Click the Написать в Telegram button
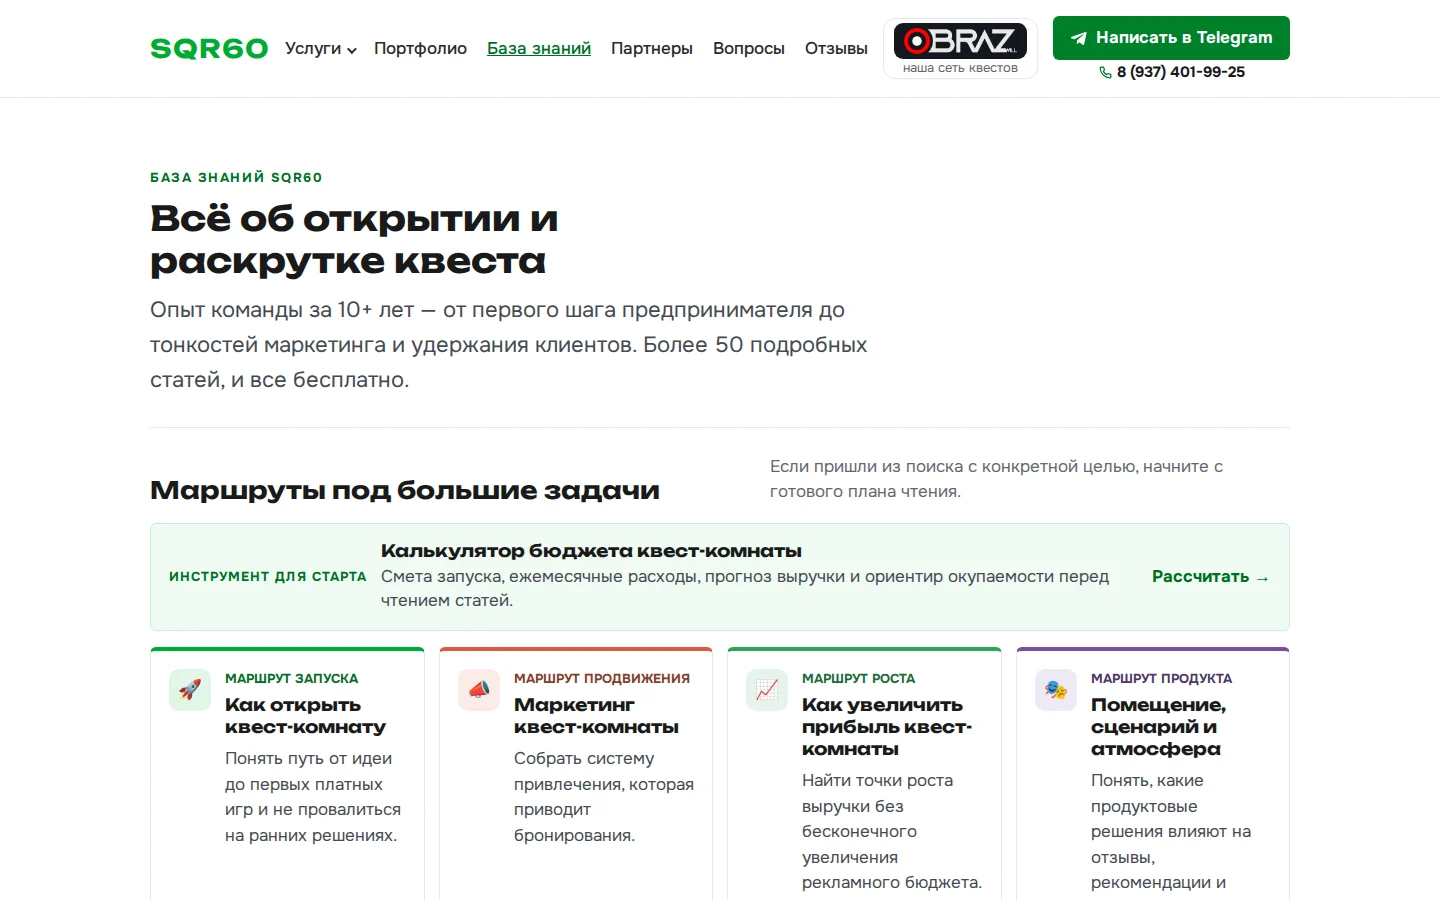 coord(1171,38)
